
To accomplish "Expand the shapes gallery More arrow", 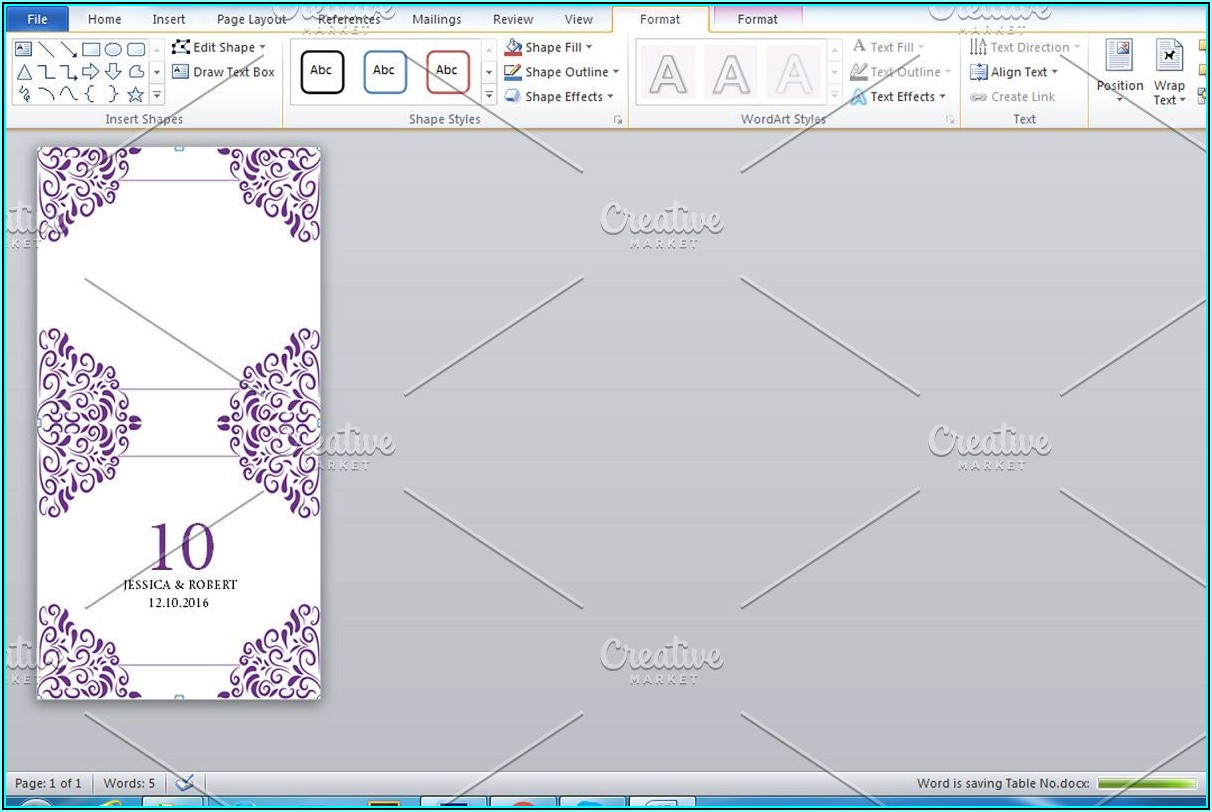I will click(157, 96).
